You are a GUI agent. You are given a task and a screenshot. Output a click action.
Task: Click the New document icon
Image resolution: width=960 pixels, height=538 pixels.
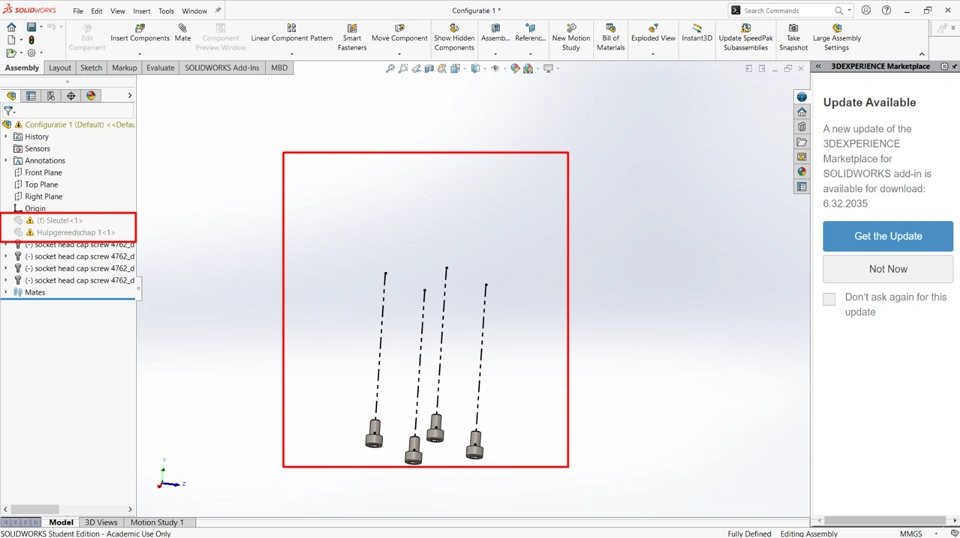pyautogui.click(x=11, y=40)
